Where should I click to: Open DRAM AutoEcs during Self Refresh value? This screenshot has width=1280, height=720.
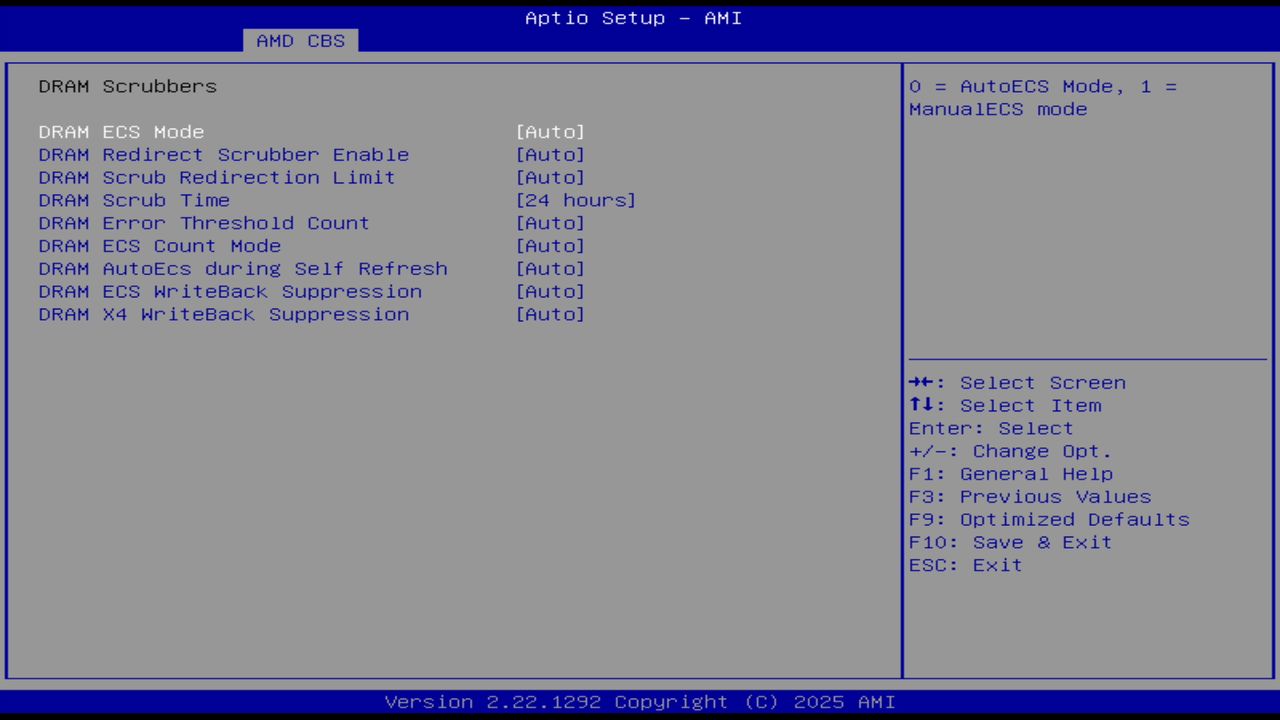pyautogui.click(x=550, y=269)
